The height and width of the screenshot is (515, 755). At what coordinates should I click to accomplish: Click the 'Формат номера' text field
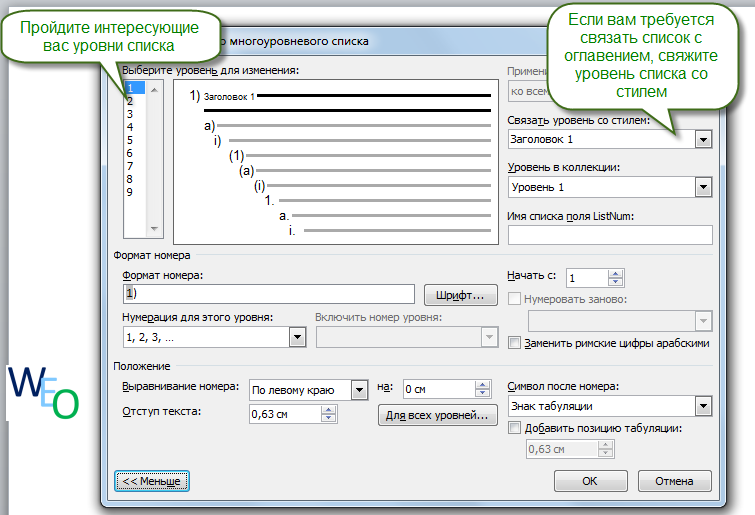267,294
